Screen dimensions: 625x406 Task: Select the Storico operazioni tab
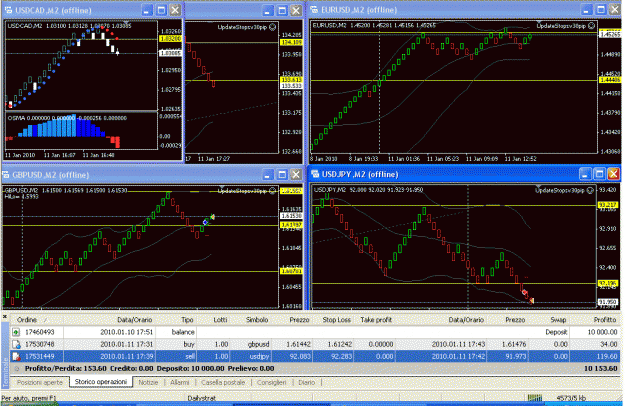pos(101,382)
